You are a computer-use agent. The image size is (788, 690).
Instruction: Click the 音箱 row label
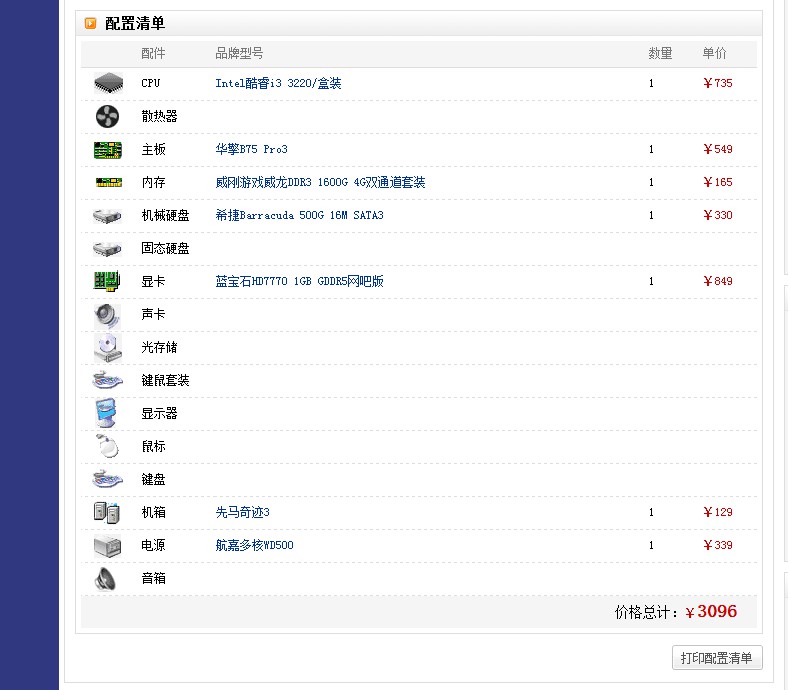pyautogui.click(x=153, y=578)
